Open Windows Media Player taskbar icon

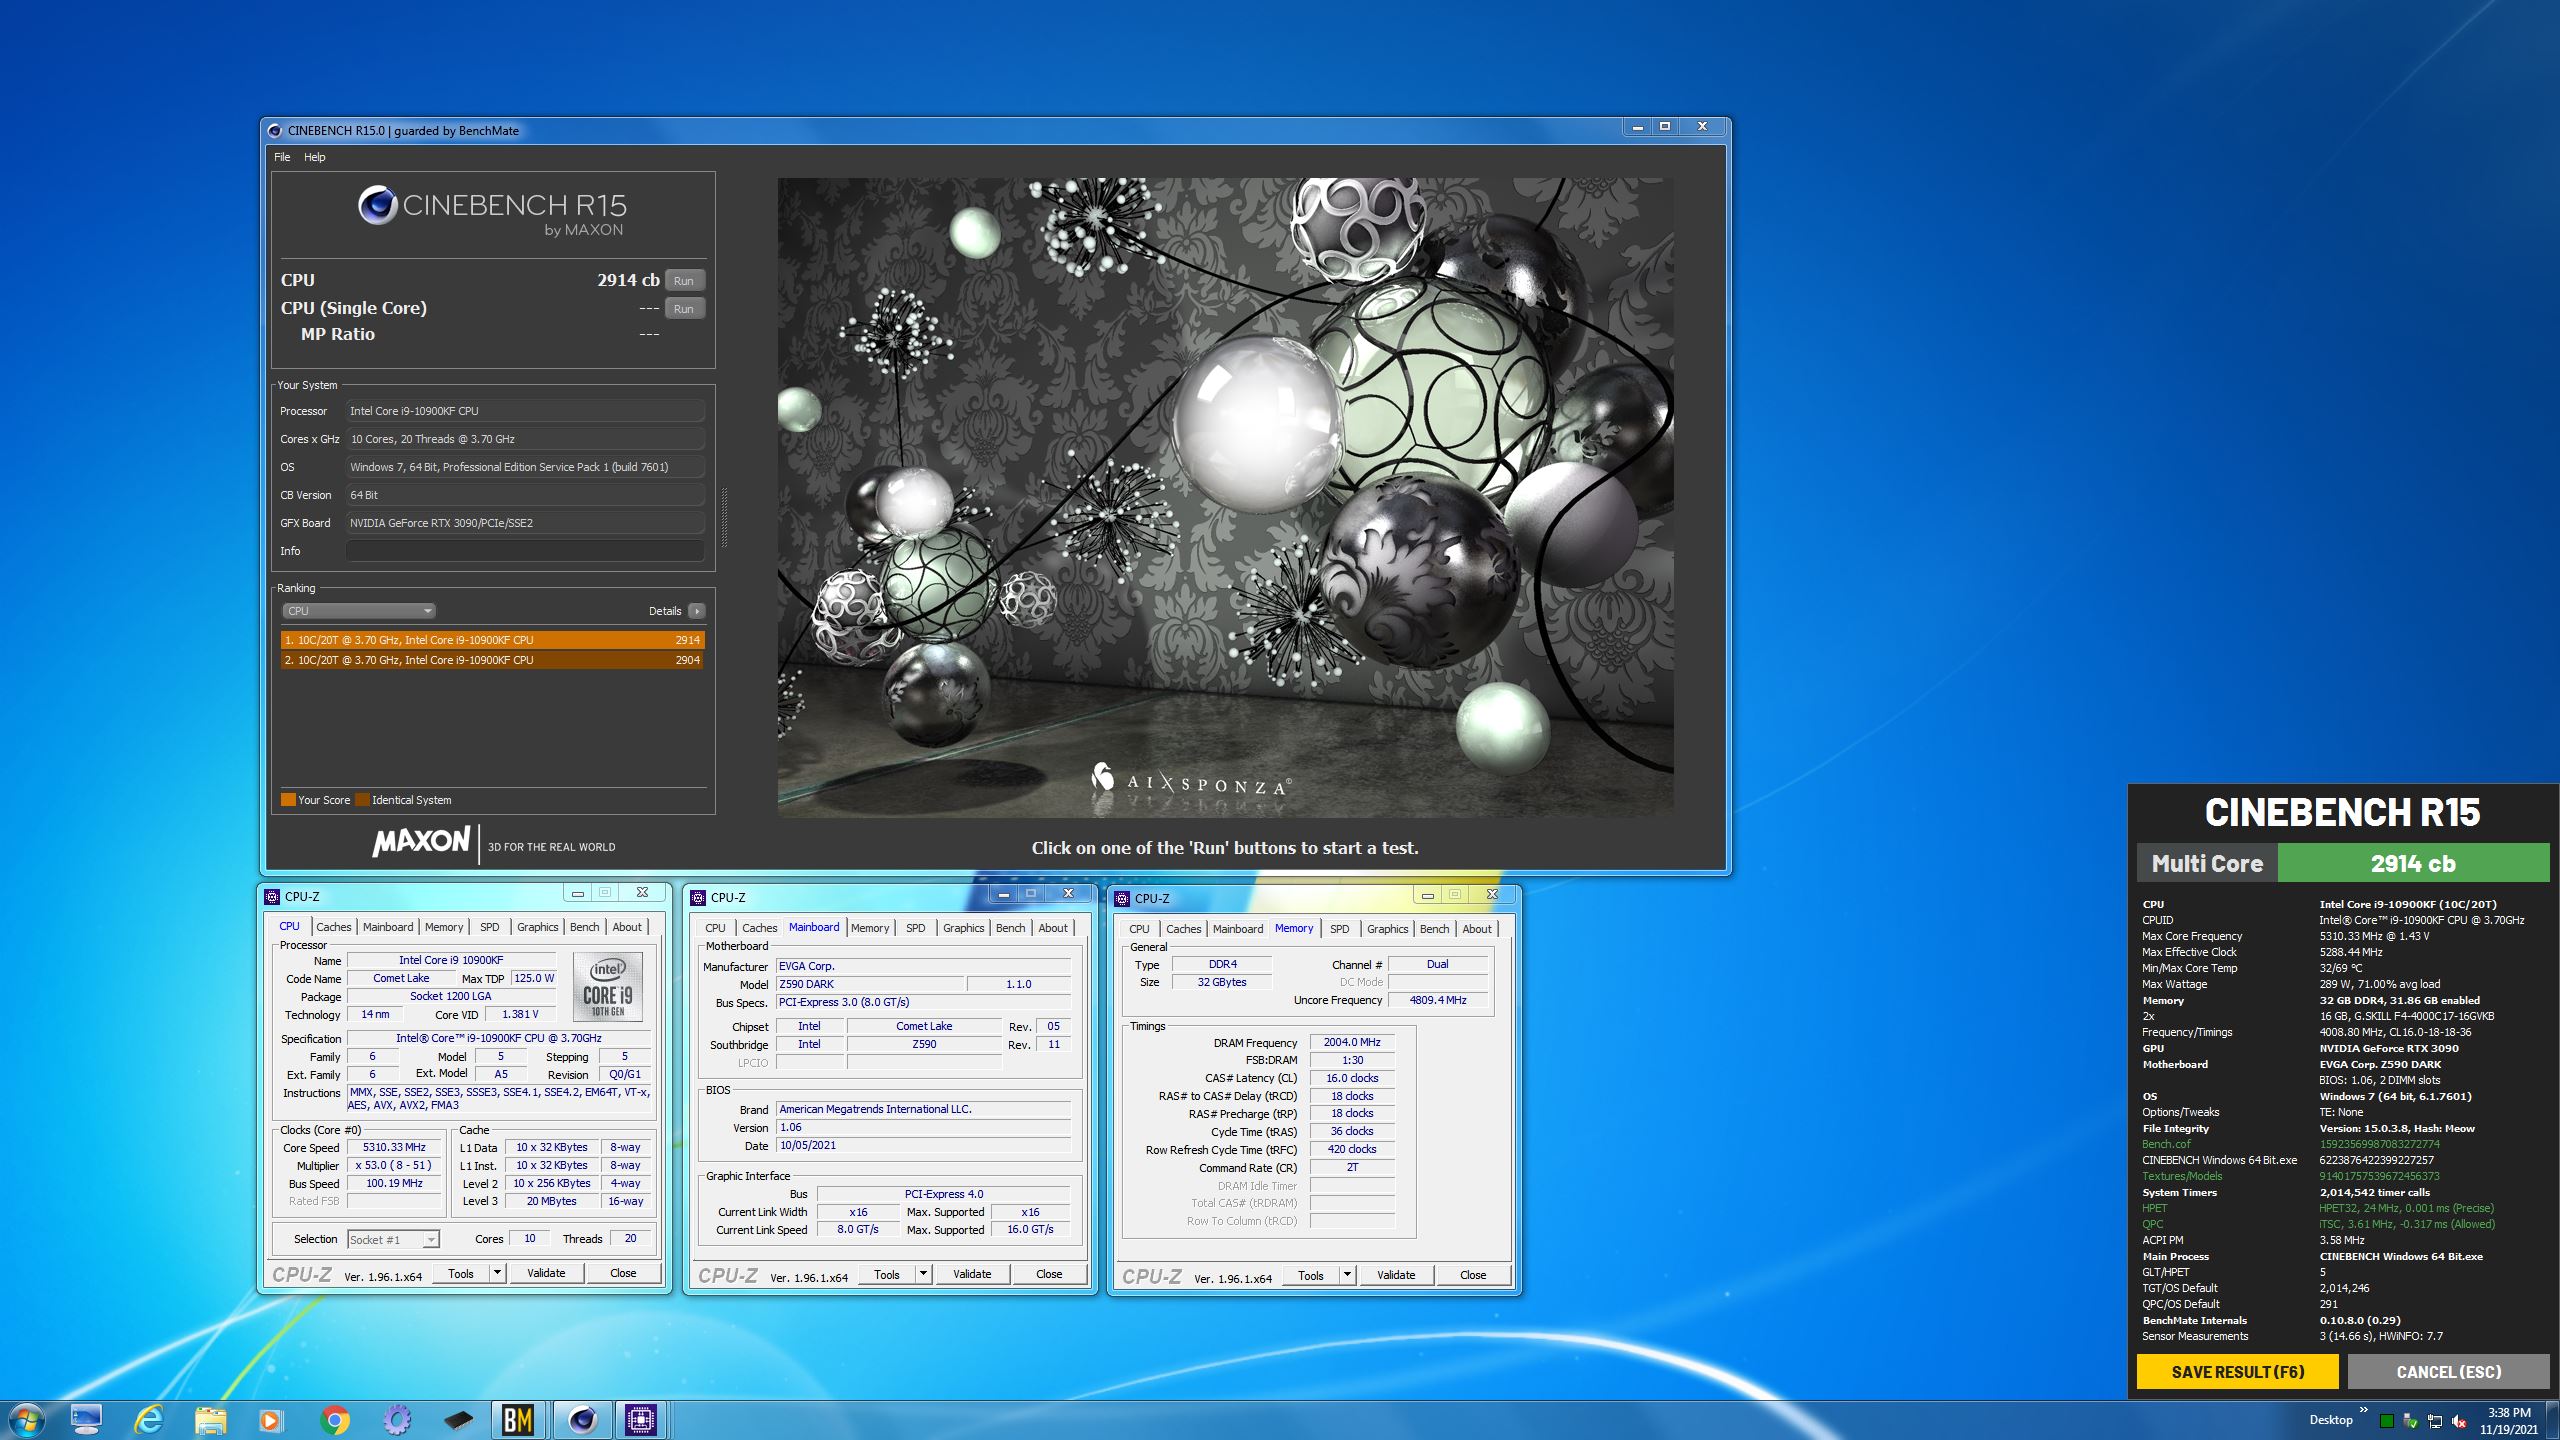[270, 1419]
